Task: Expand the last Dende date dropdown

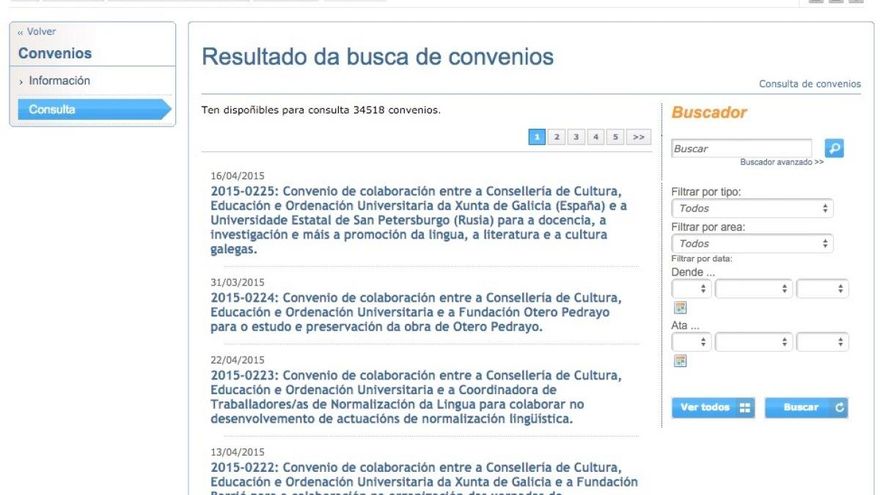Action: [822, 289]
